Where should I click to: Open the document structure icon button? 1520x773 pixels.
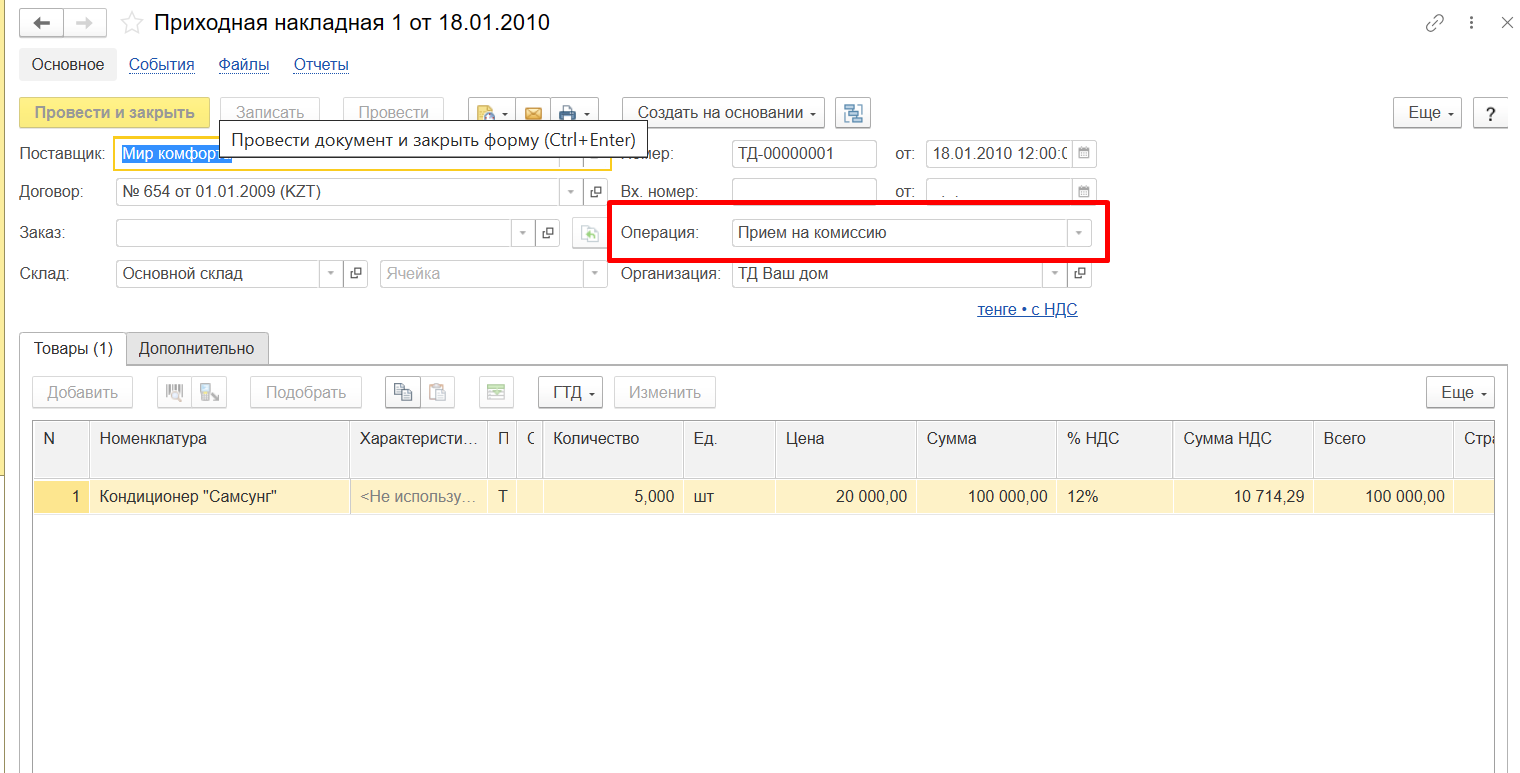(853, 113)
